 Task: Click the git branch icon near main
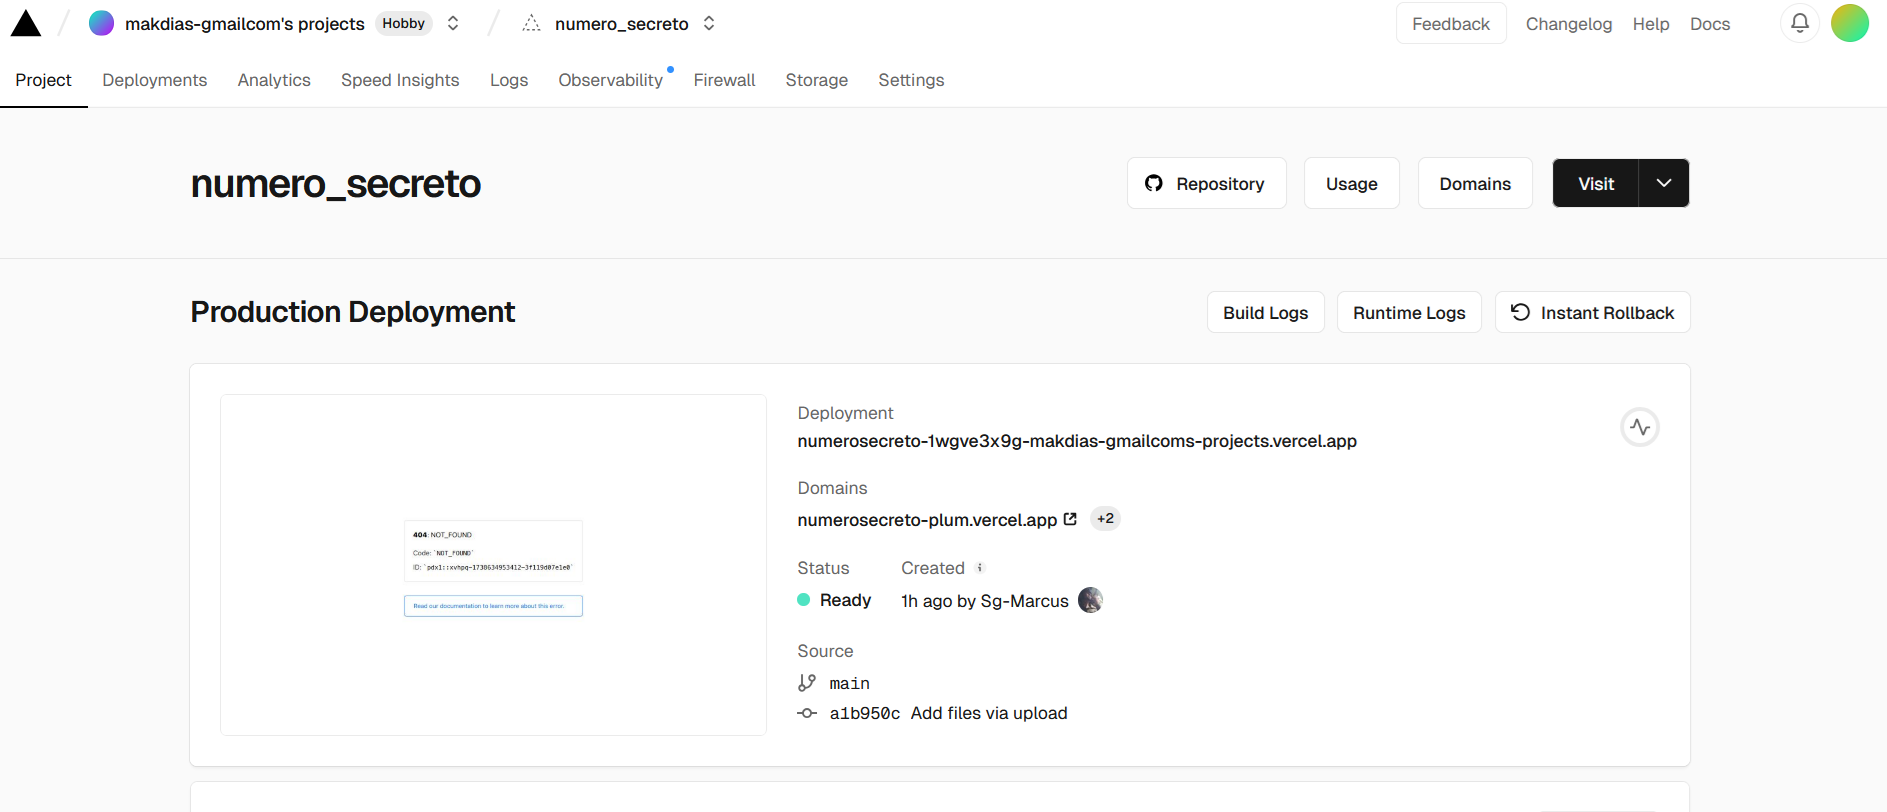(807, 683)
